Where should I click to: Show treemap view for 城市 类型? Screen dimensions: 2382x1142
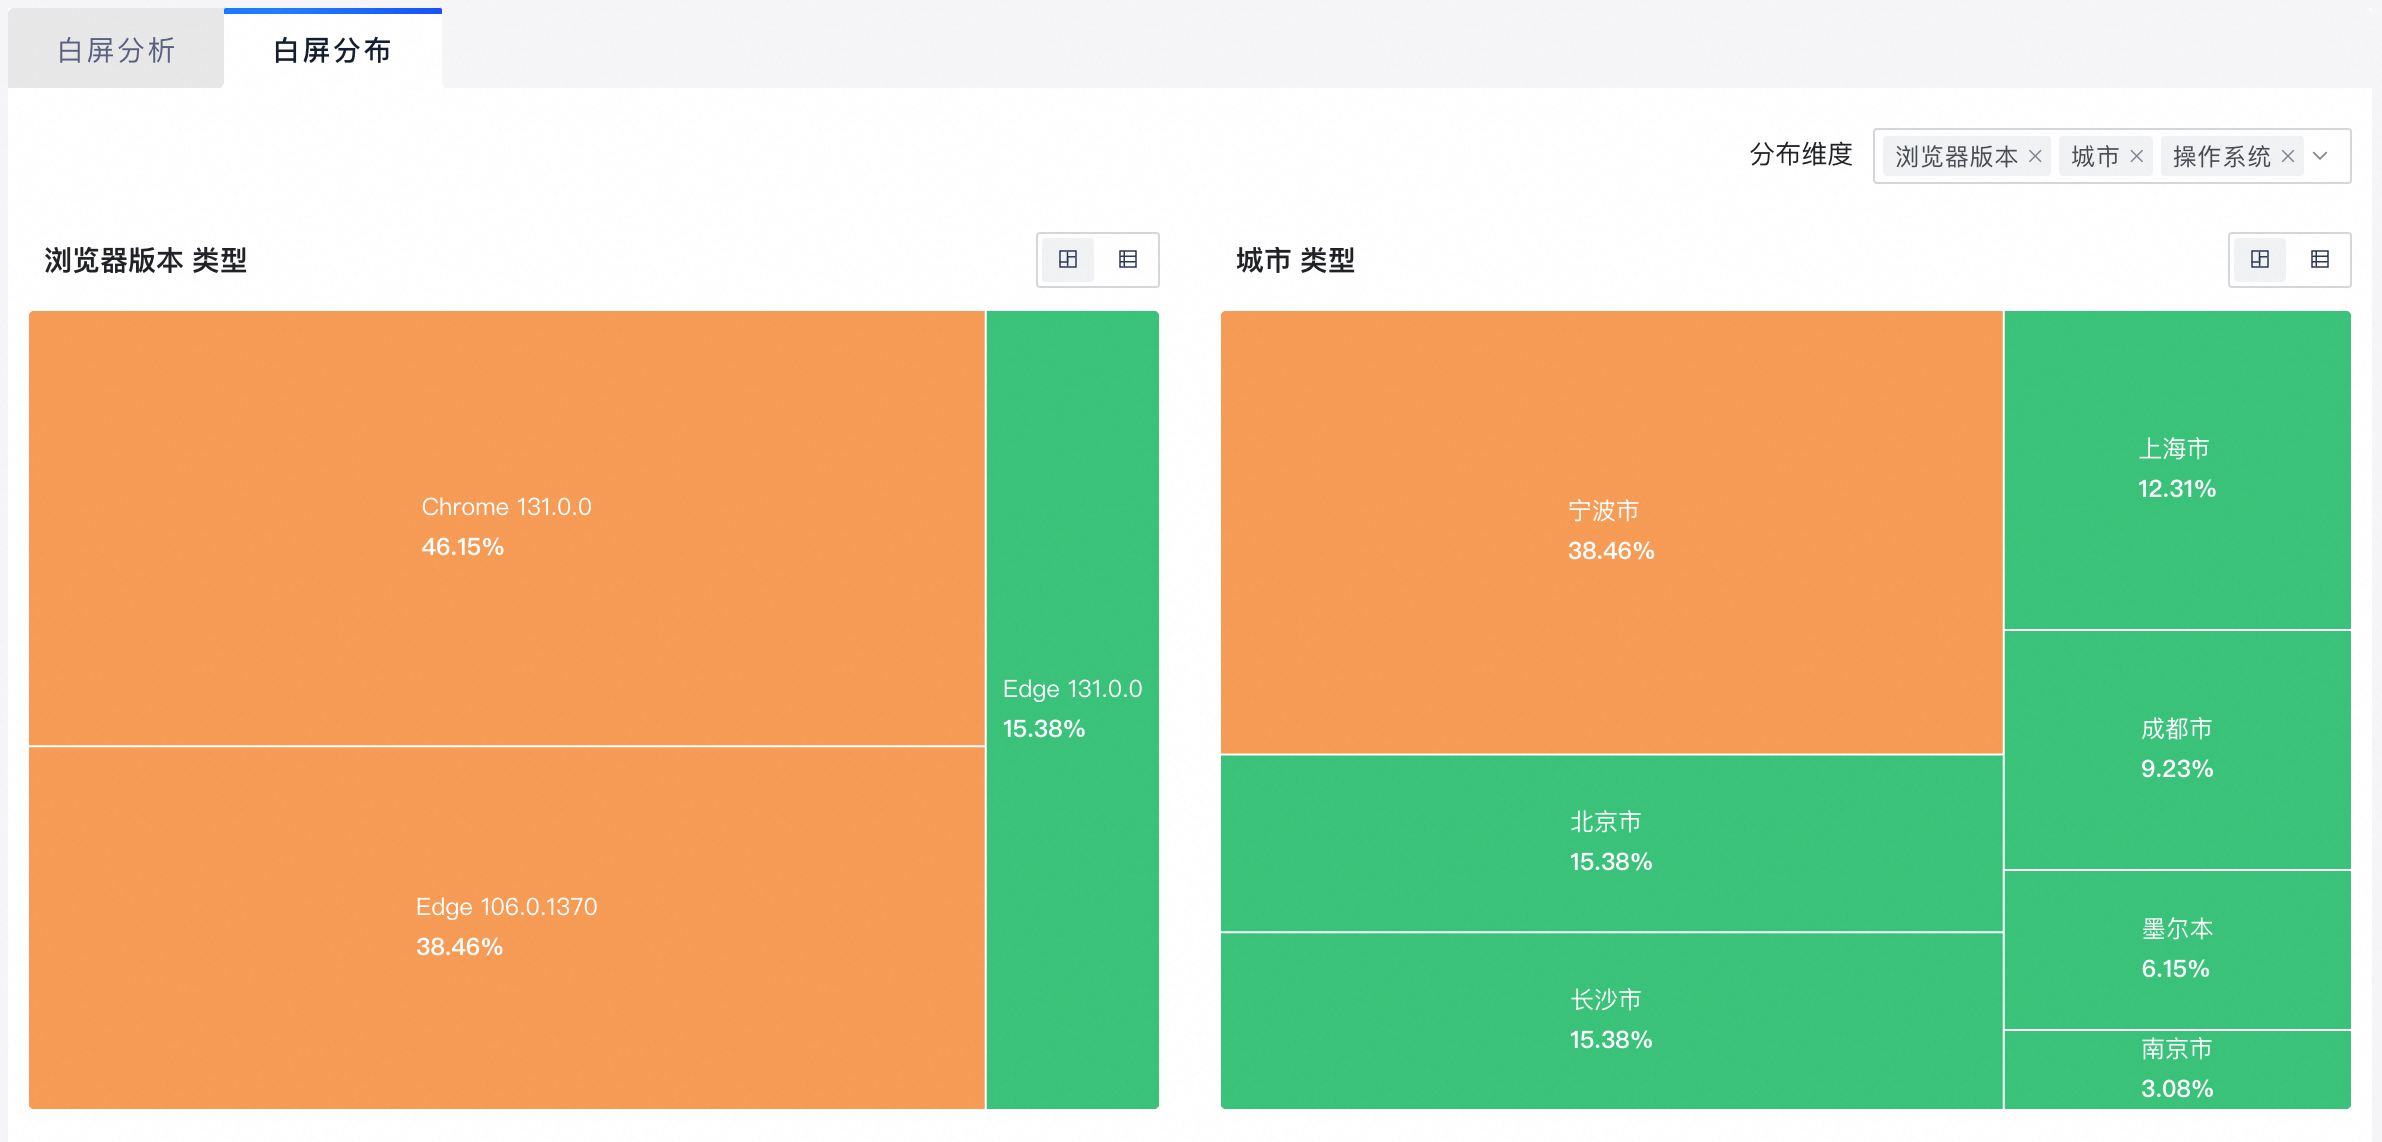[x=2260, y=259]
